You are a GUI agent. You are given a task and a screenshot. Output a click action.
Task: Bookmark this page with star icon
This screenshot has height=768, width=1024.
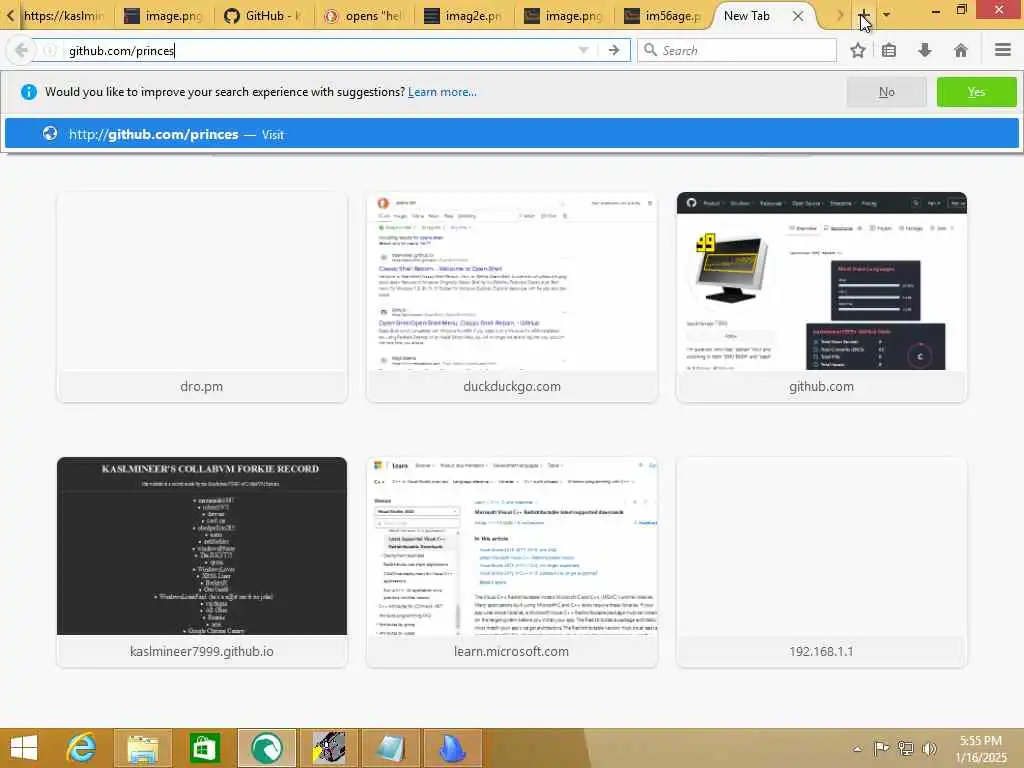coord(857,50)
